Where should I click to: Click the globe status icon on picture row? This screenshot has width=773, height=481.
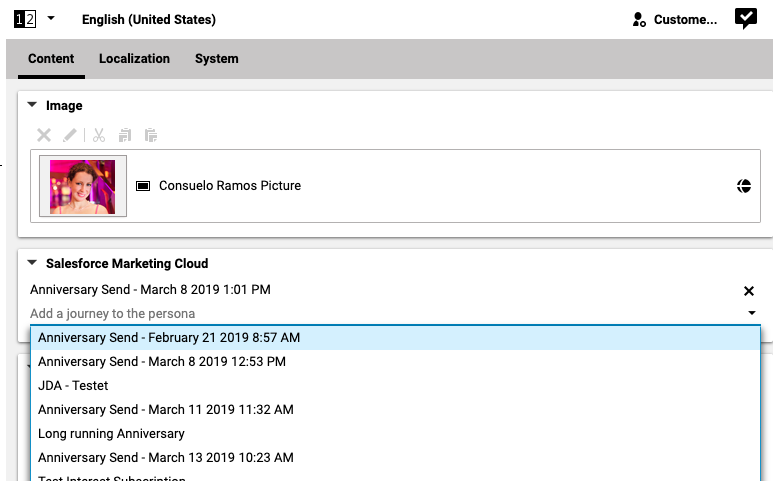coord(743,186)
